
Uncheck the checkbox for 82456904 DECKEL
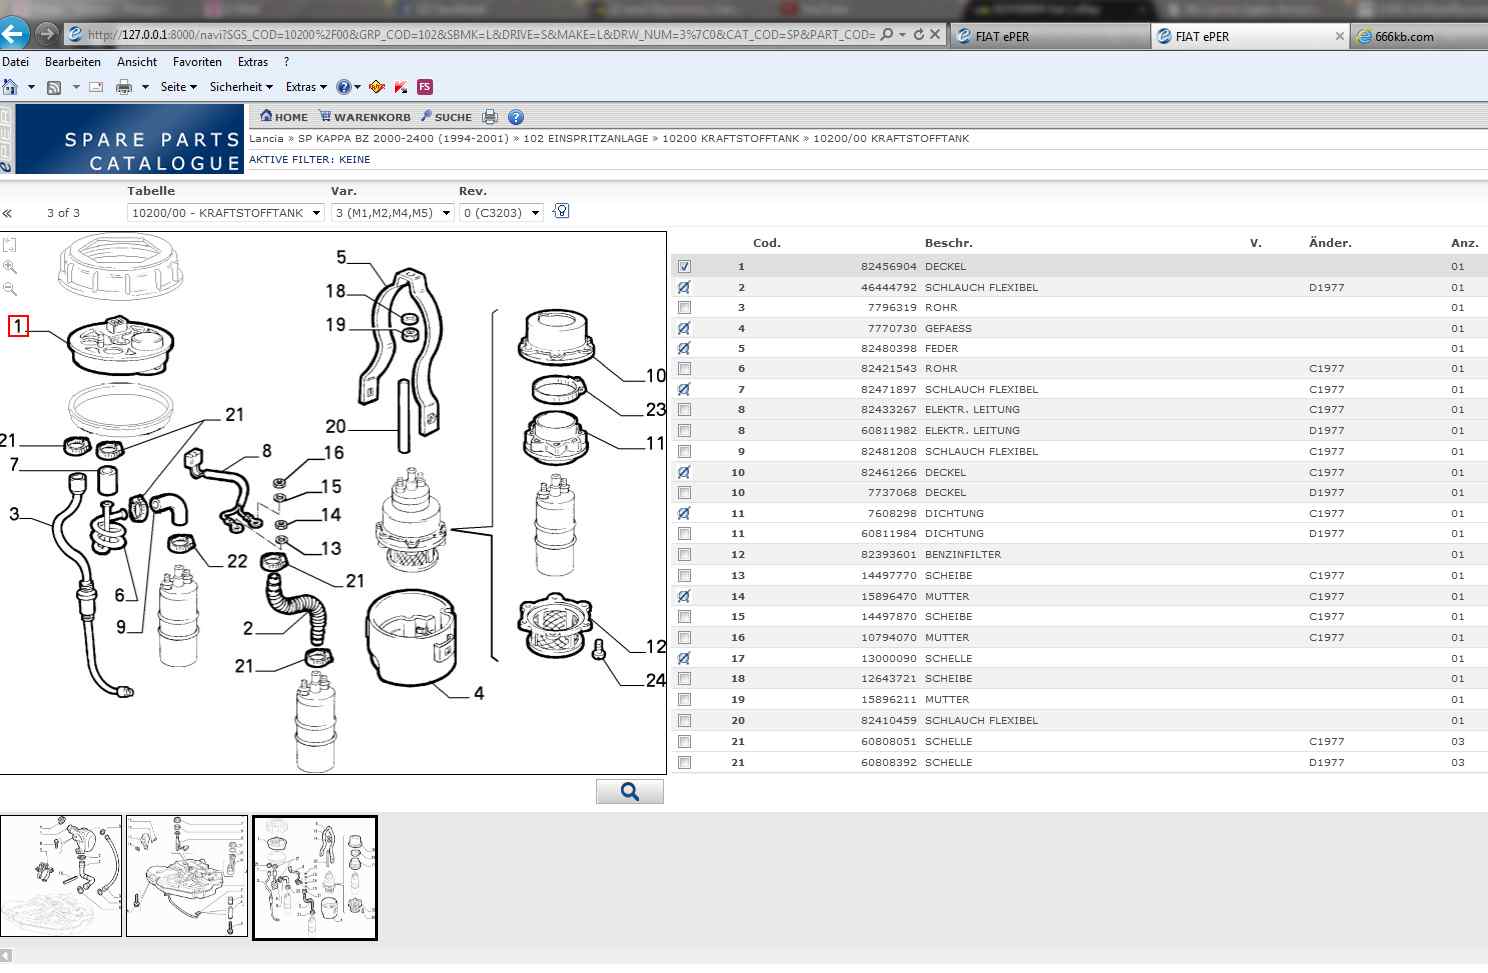(x=684, y=267)
